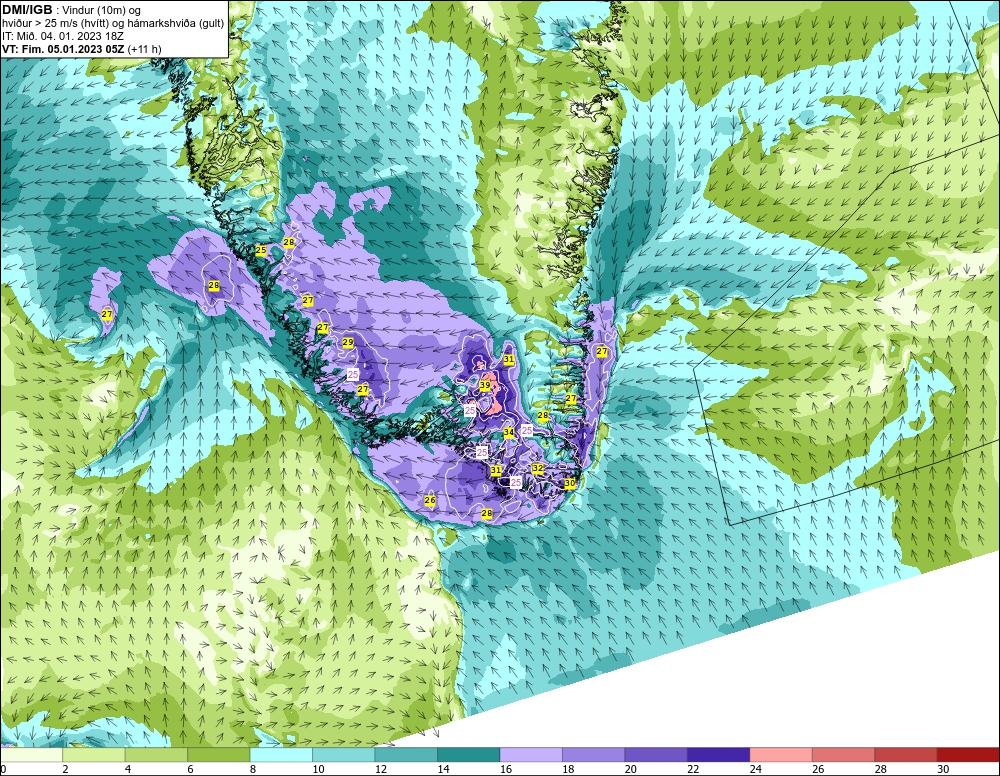Pick the 16–18 m/s lavender legend swatch

coord(531,755)
